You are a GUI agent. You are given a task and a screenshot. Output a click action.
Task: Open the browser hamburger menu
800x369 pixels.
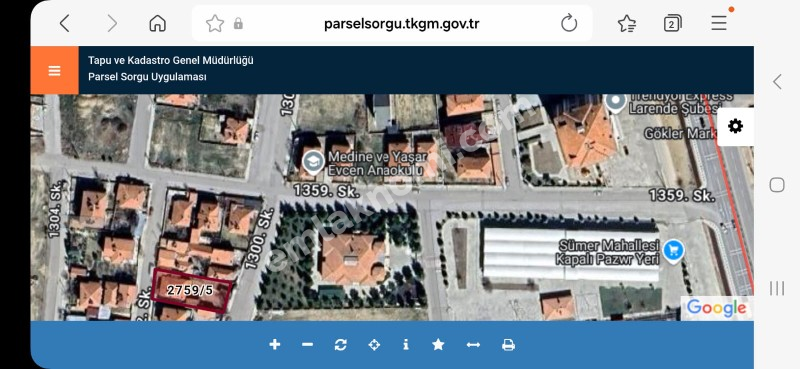(x=719, y=23)
